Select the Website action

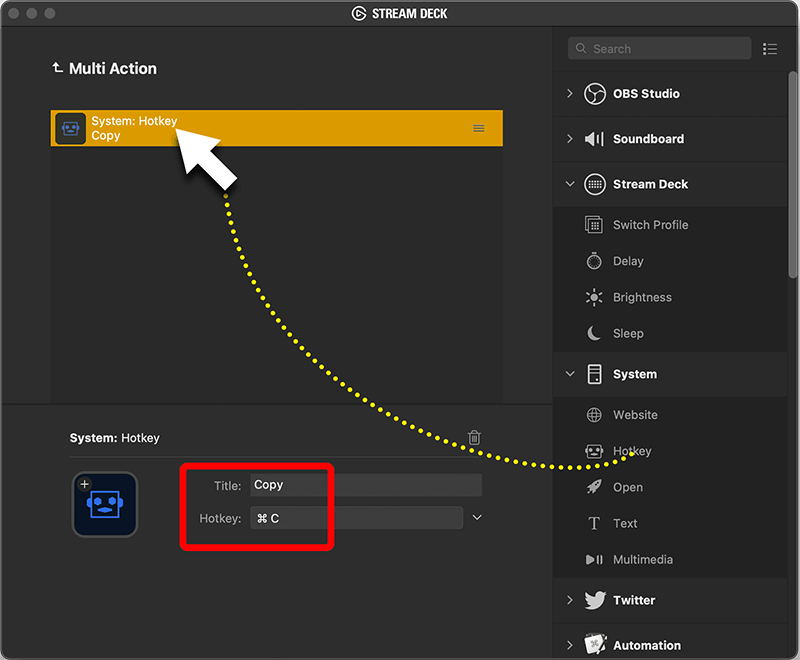point(635,415)
